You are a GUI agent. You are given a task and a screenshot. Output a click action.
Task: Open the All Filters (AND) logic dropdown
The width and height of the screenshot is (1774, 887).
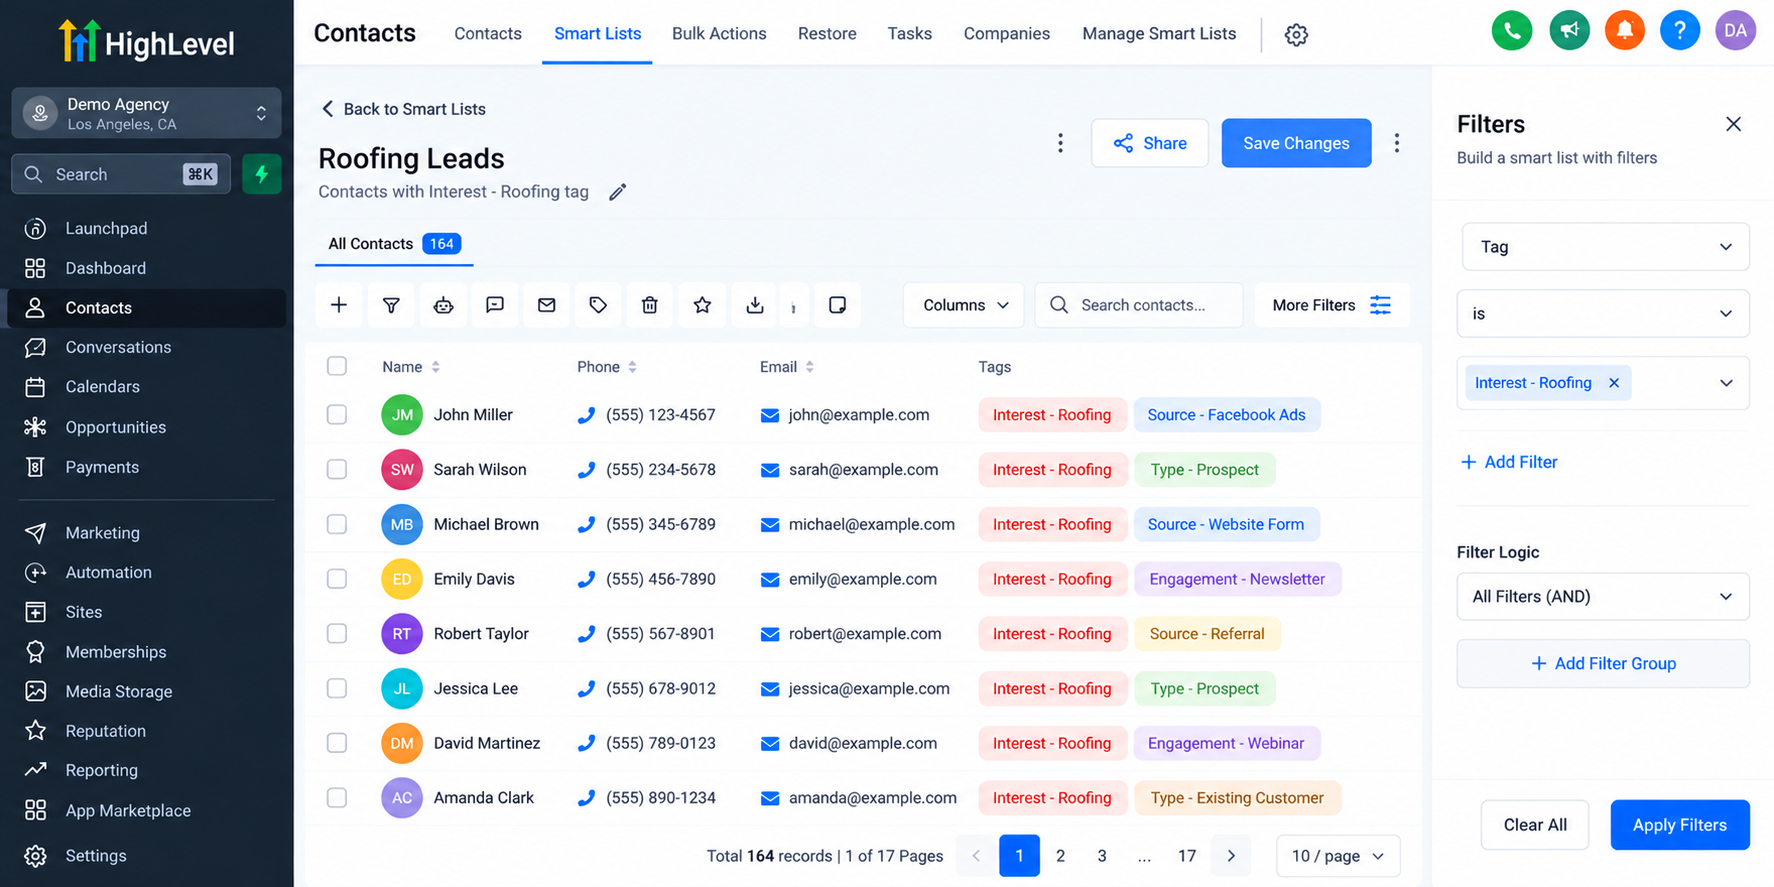tap(1603, 597)
